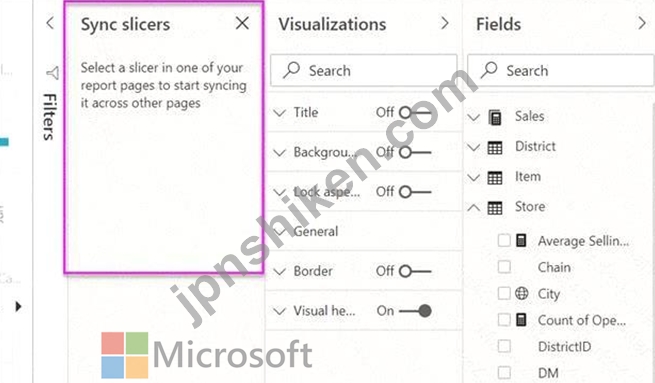Open the vertical Filters pane tab
This screenshot has height=383, width=655.
[50, 117]
